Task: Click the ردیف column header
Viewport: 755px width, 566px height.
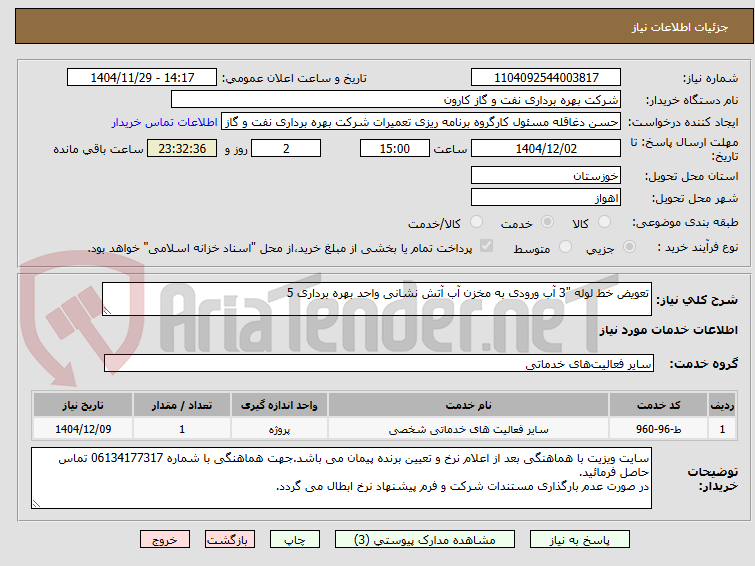Action: (x=722, y=405)
